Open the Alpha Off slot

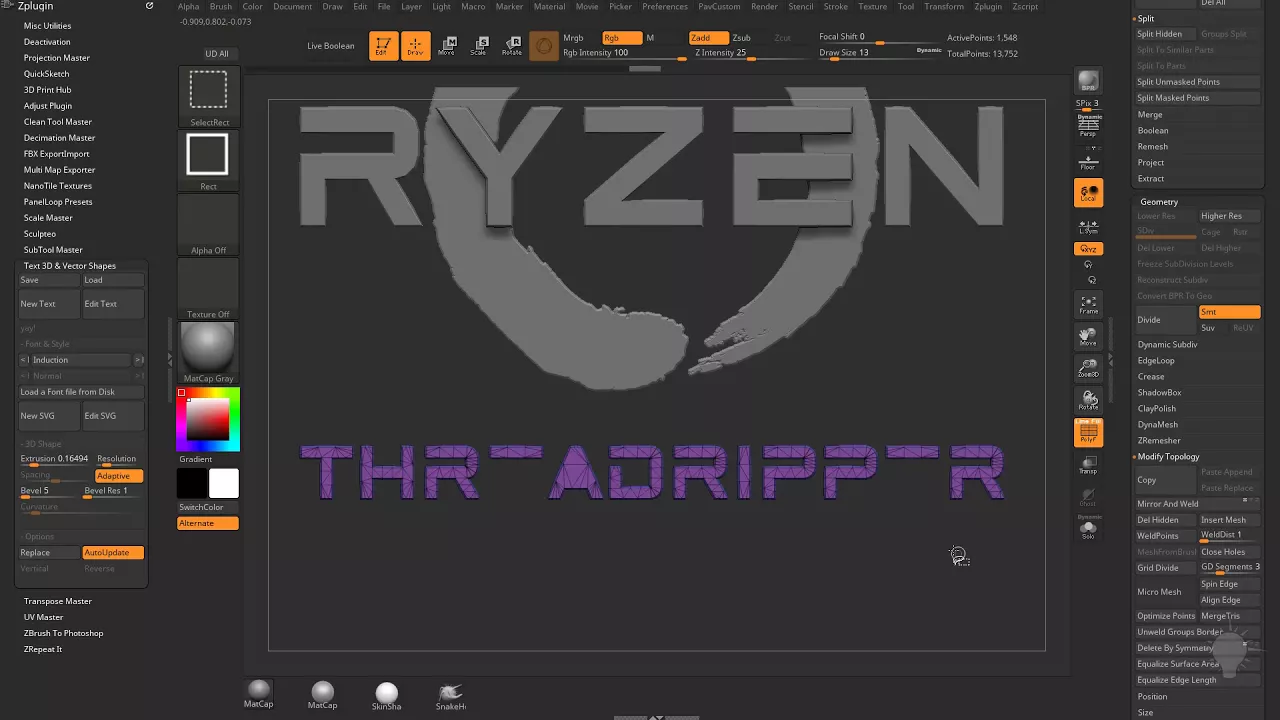[x=208, y=224]
